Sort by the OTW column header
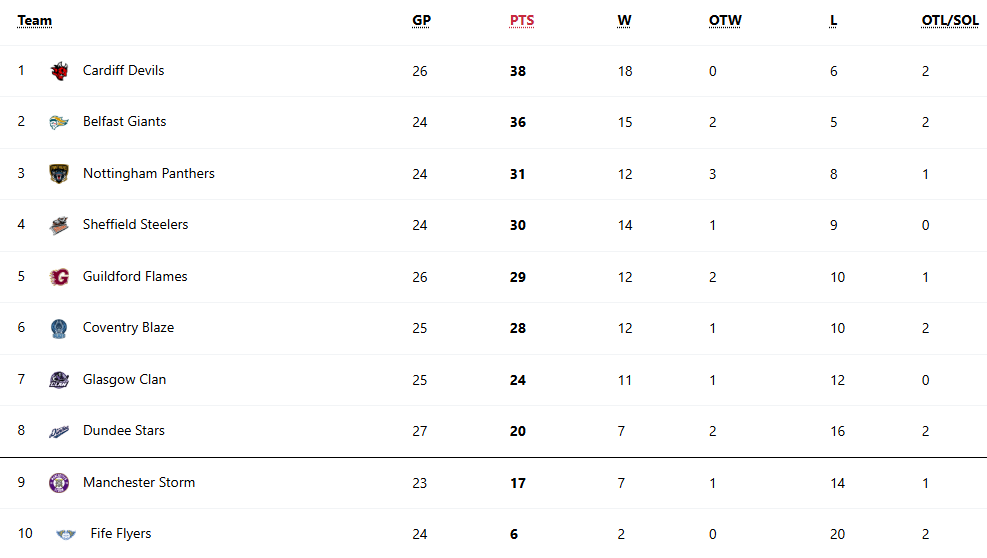 coord(725,20)
